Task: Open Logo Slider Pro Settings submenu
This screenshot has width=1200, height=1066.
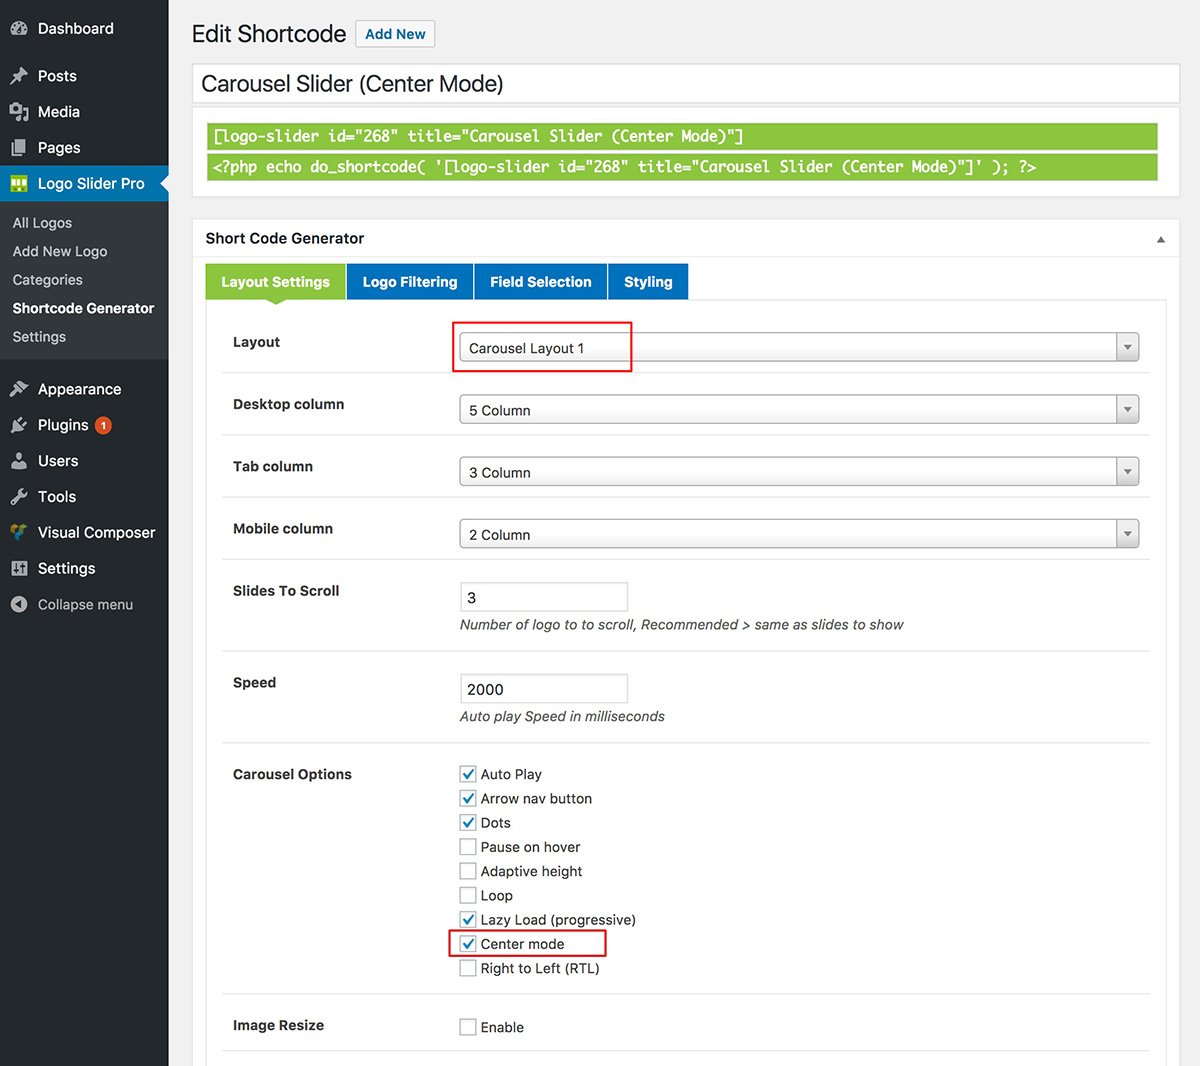Action: [39, 337]
